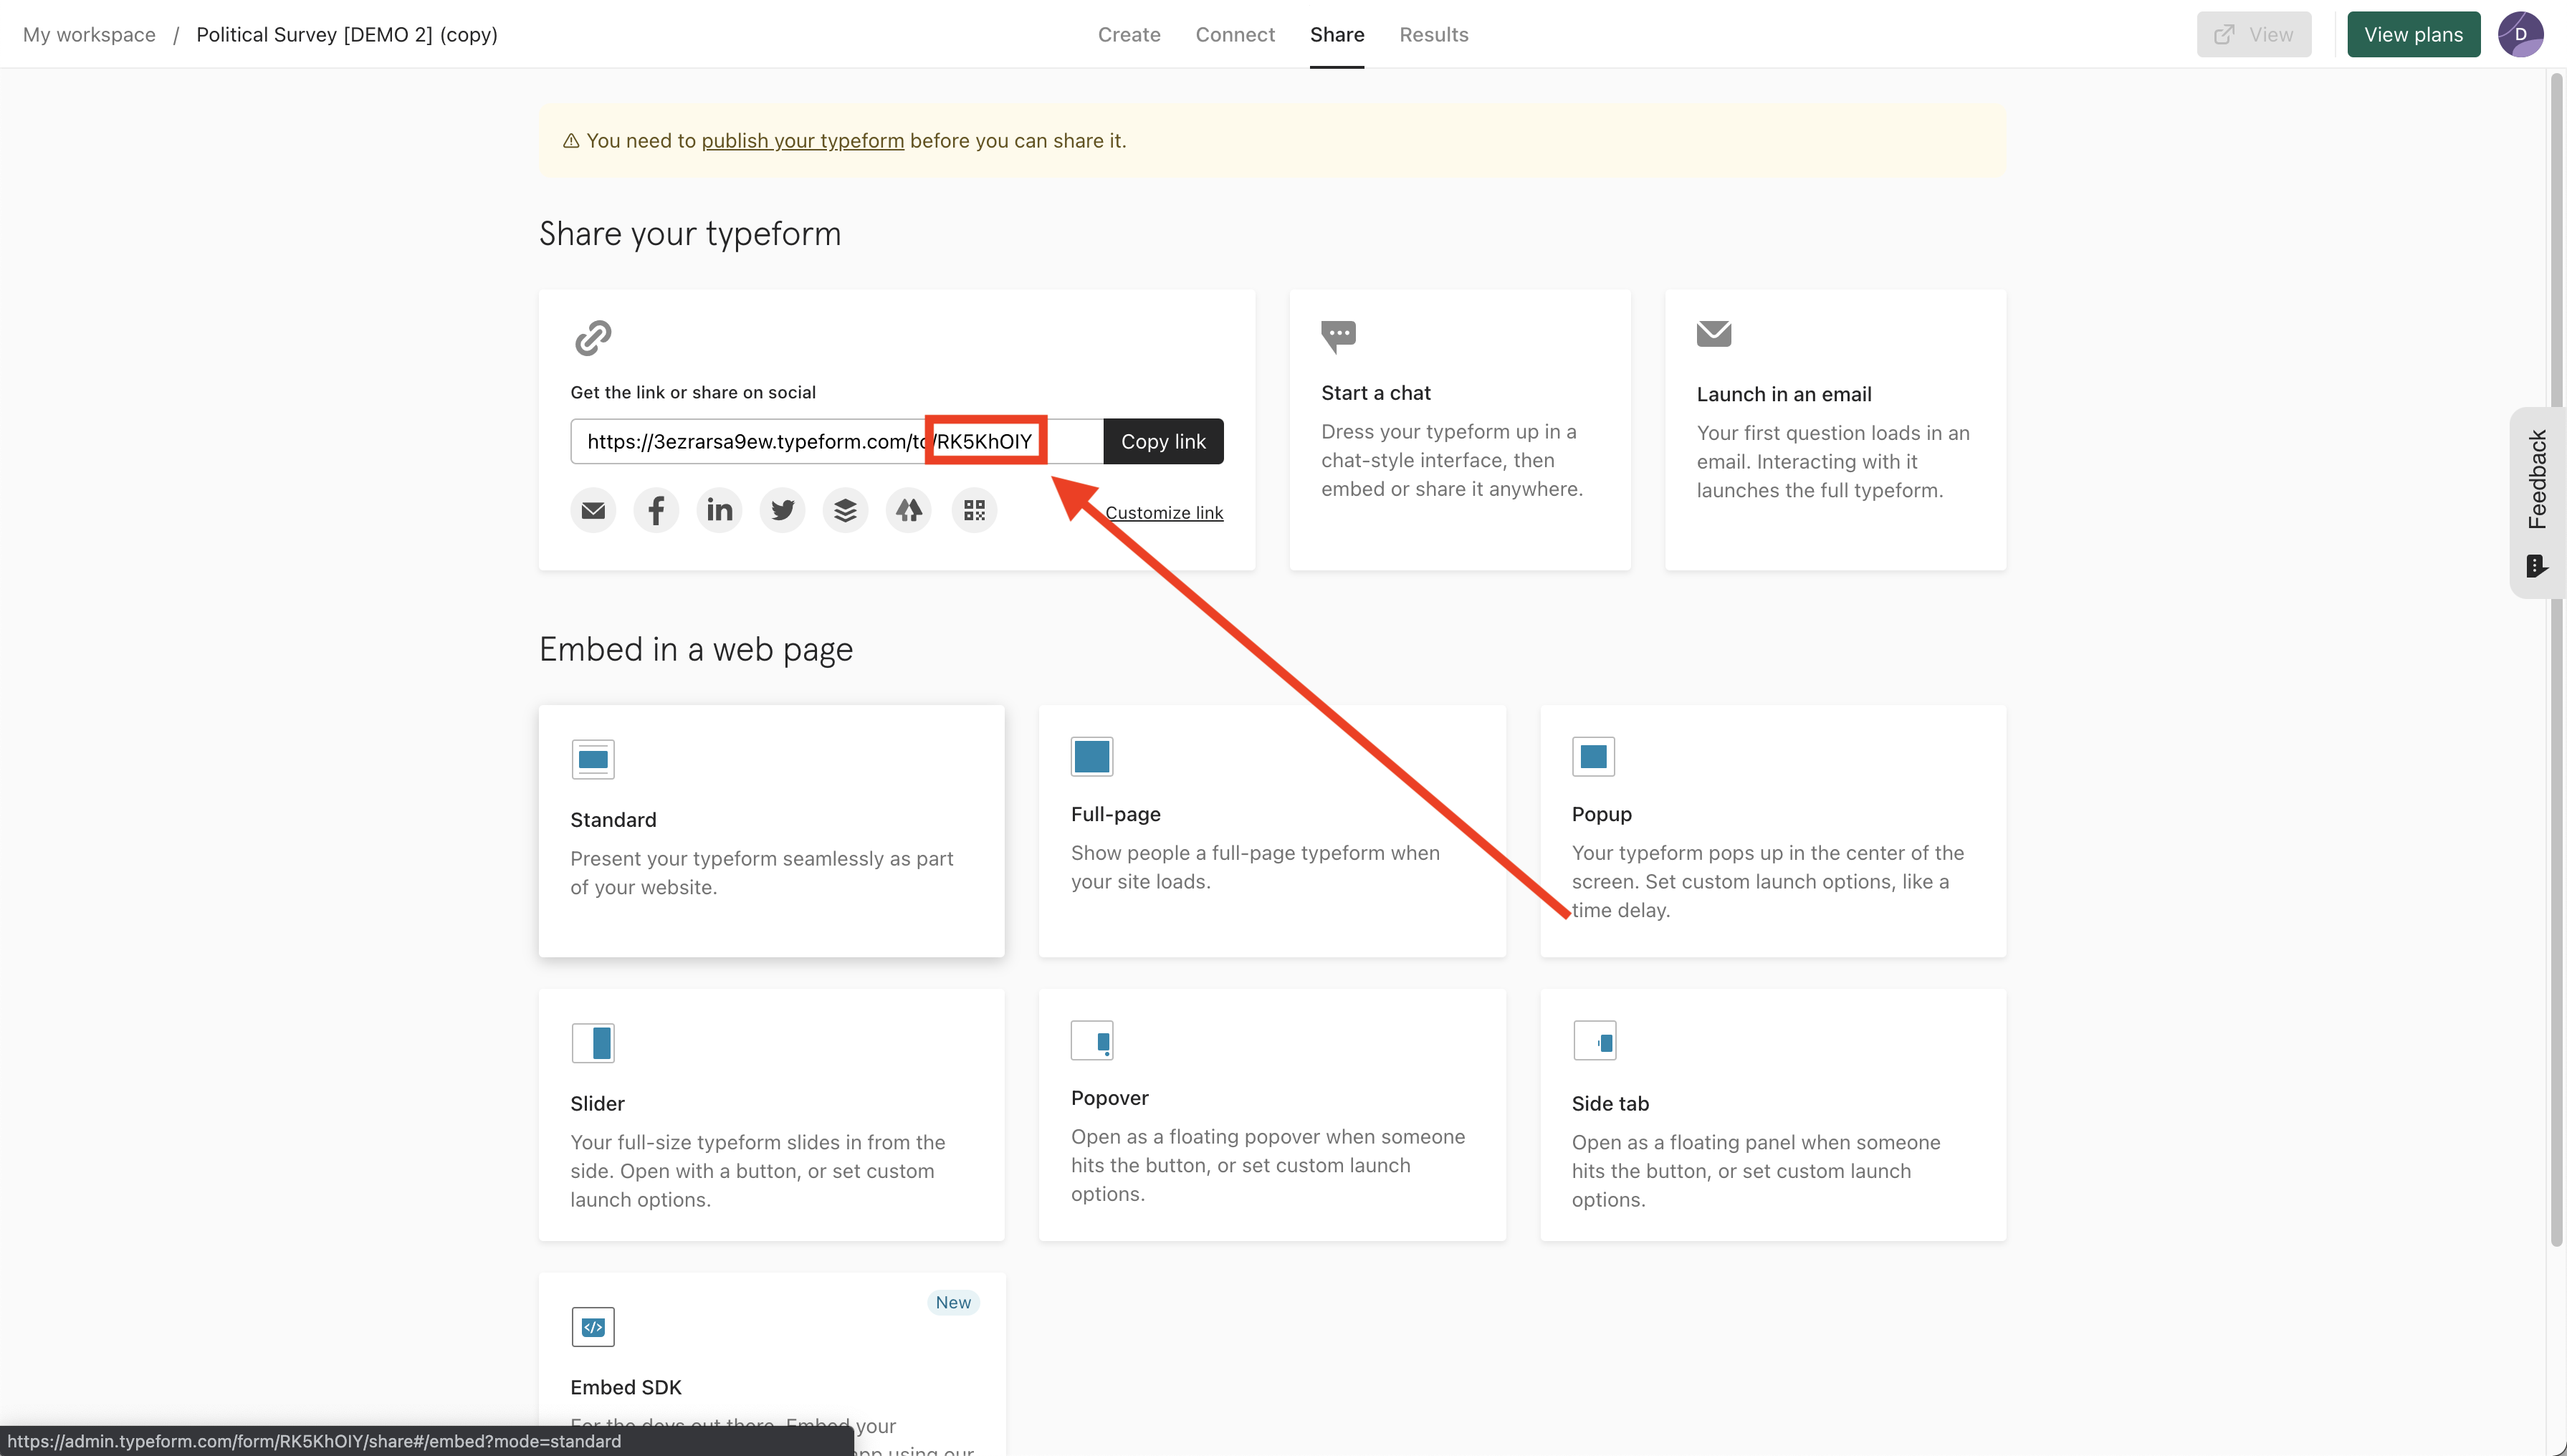Switch to the Create tab

click(x=1128, y=34)
